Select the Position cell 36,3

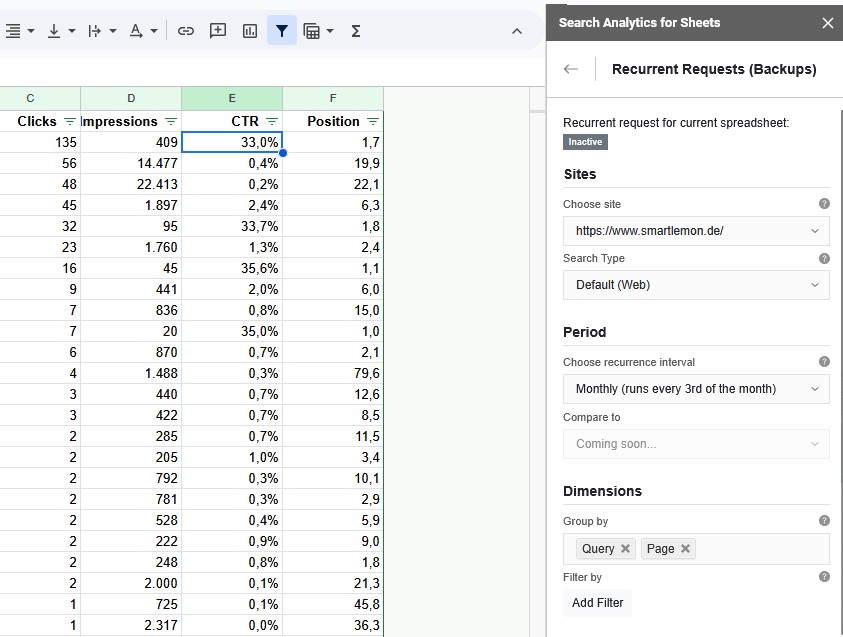pos(333,625)
